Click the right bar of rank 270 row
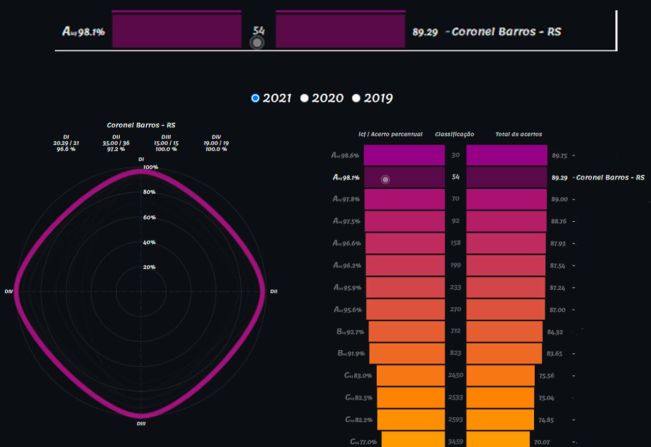Viewport: 651px width, 447px height. (x=505, y=309)
